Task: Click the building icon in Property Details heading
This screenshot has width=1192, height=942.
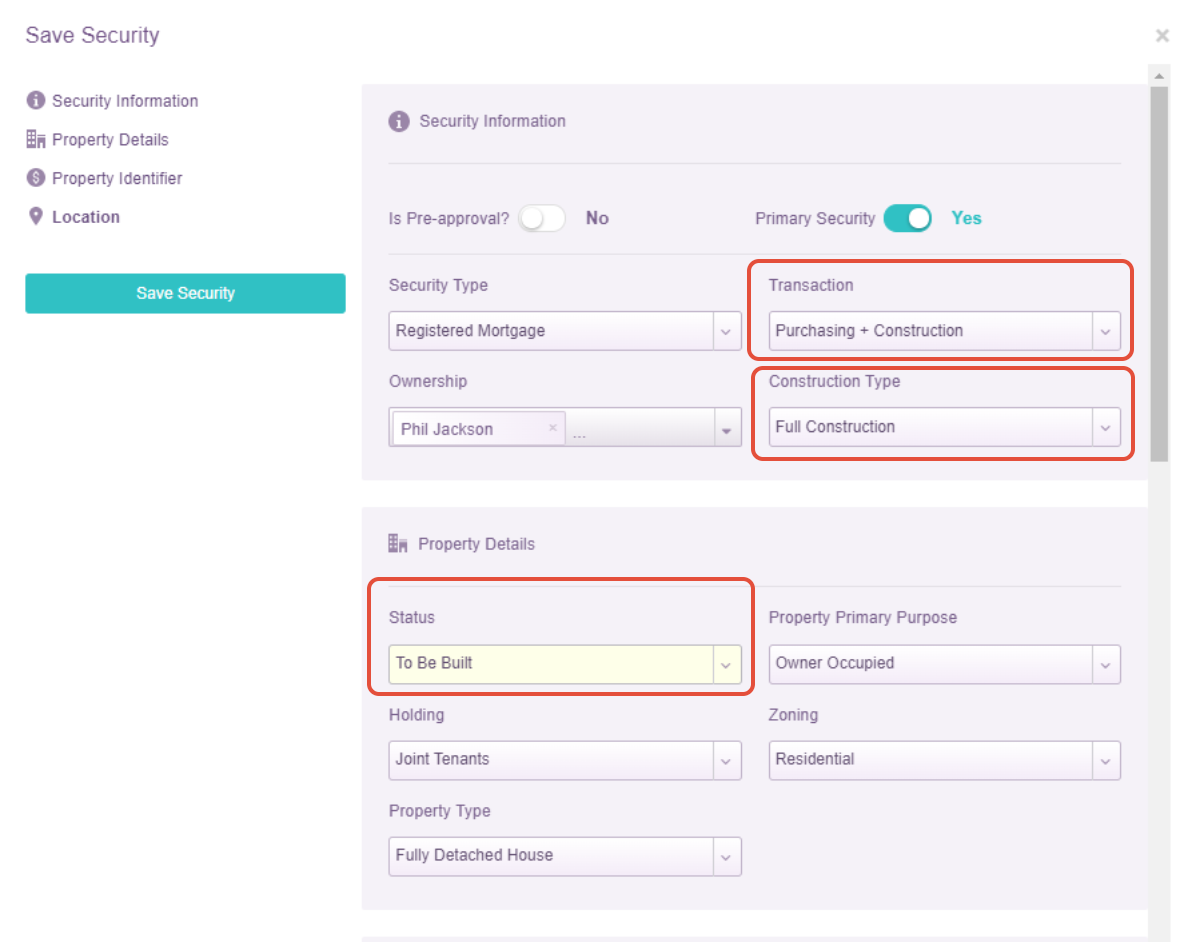Action: 398,544
